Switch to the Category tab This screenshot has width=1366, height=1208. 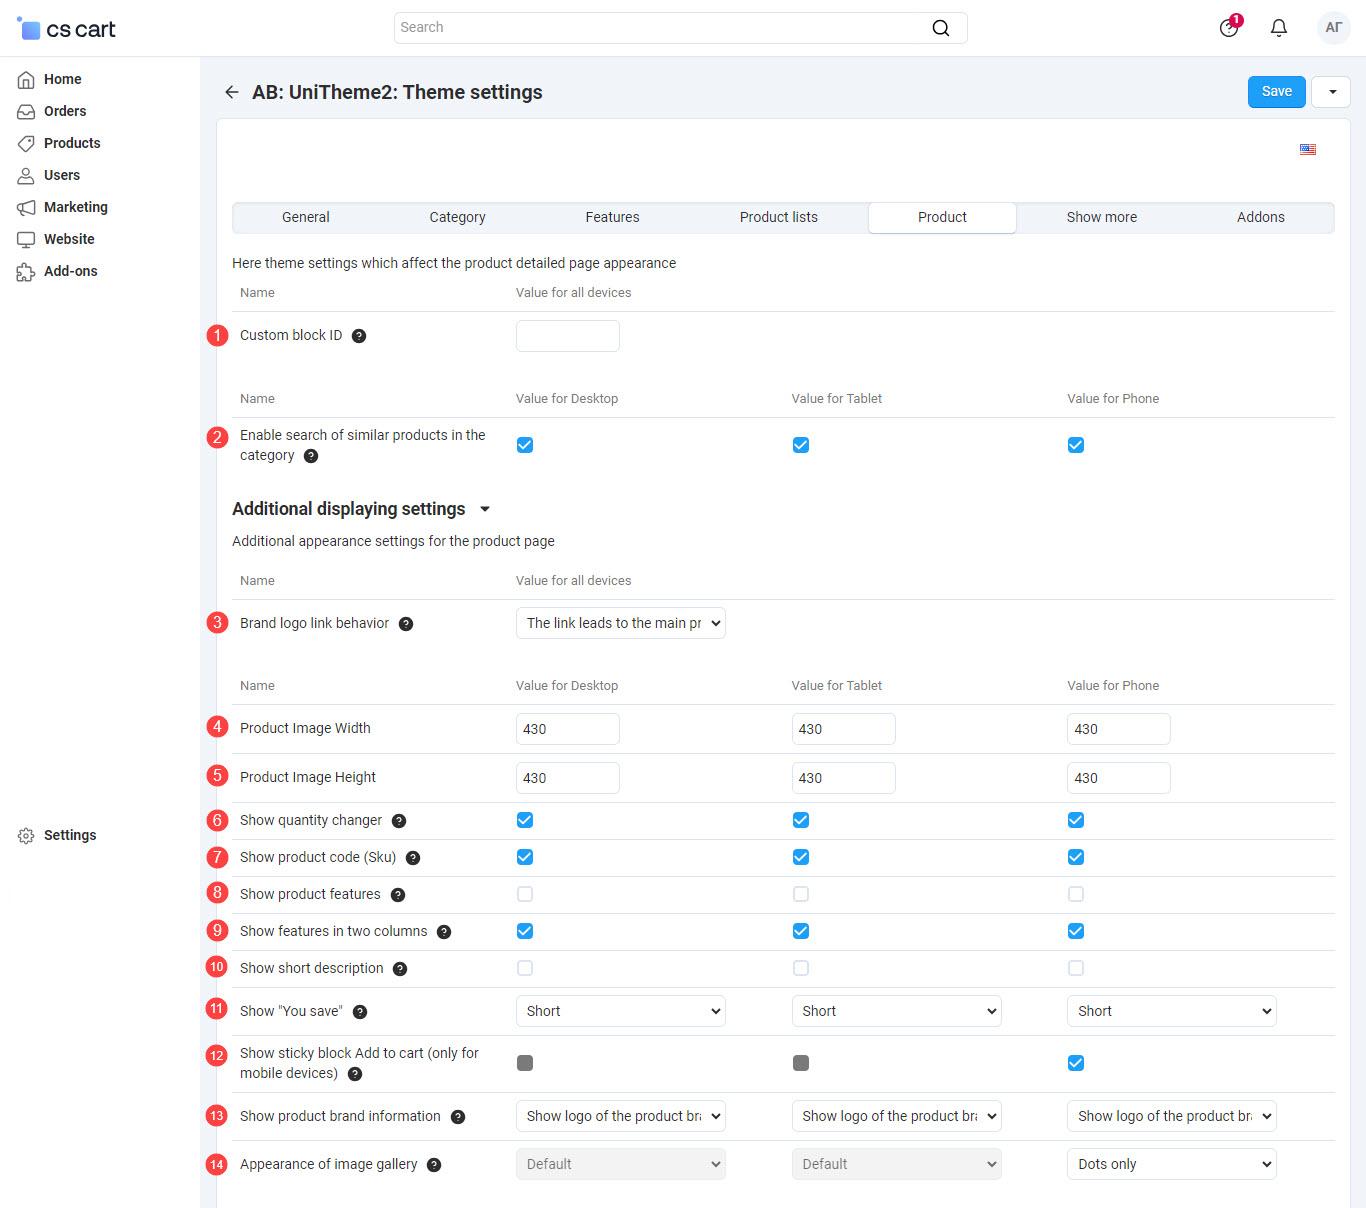coord(457,217)
